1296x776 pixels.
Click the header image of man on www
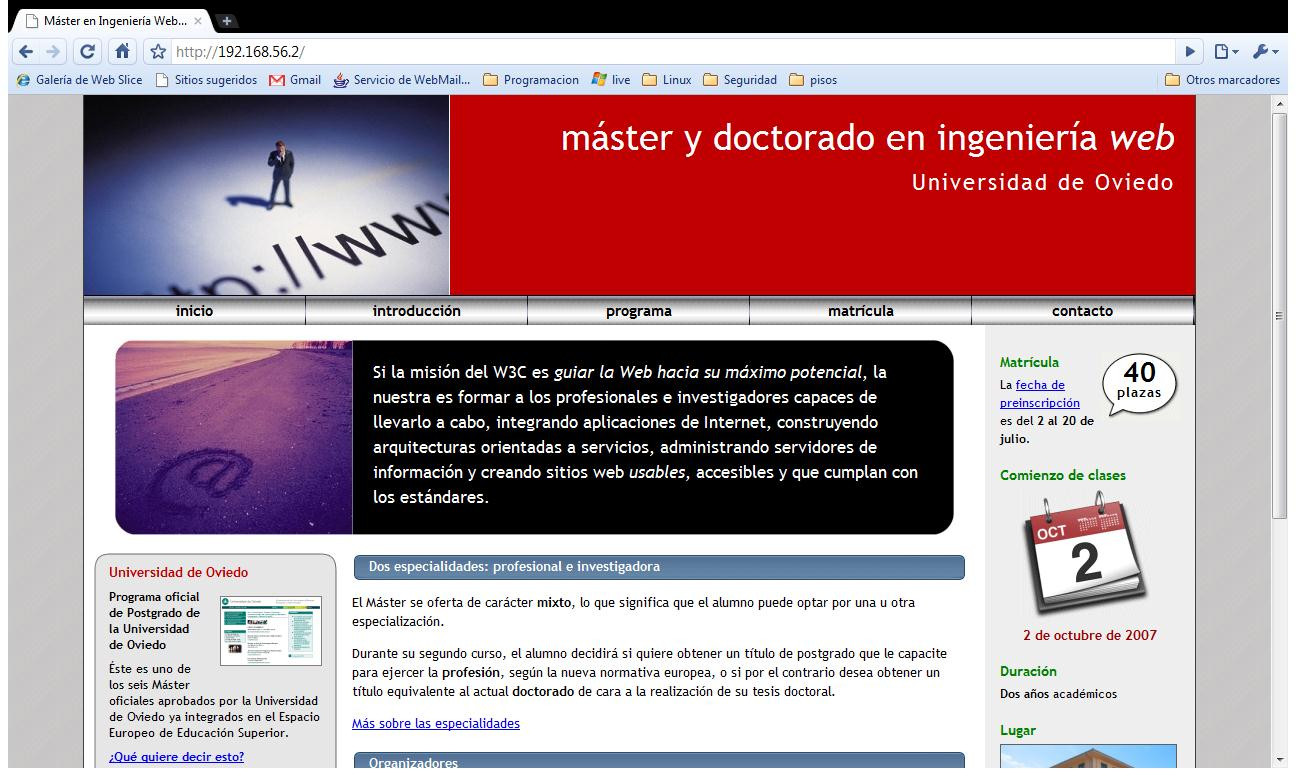click(x=267, y=195)
